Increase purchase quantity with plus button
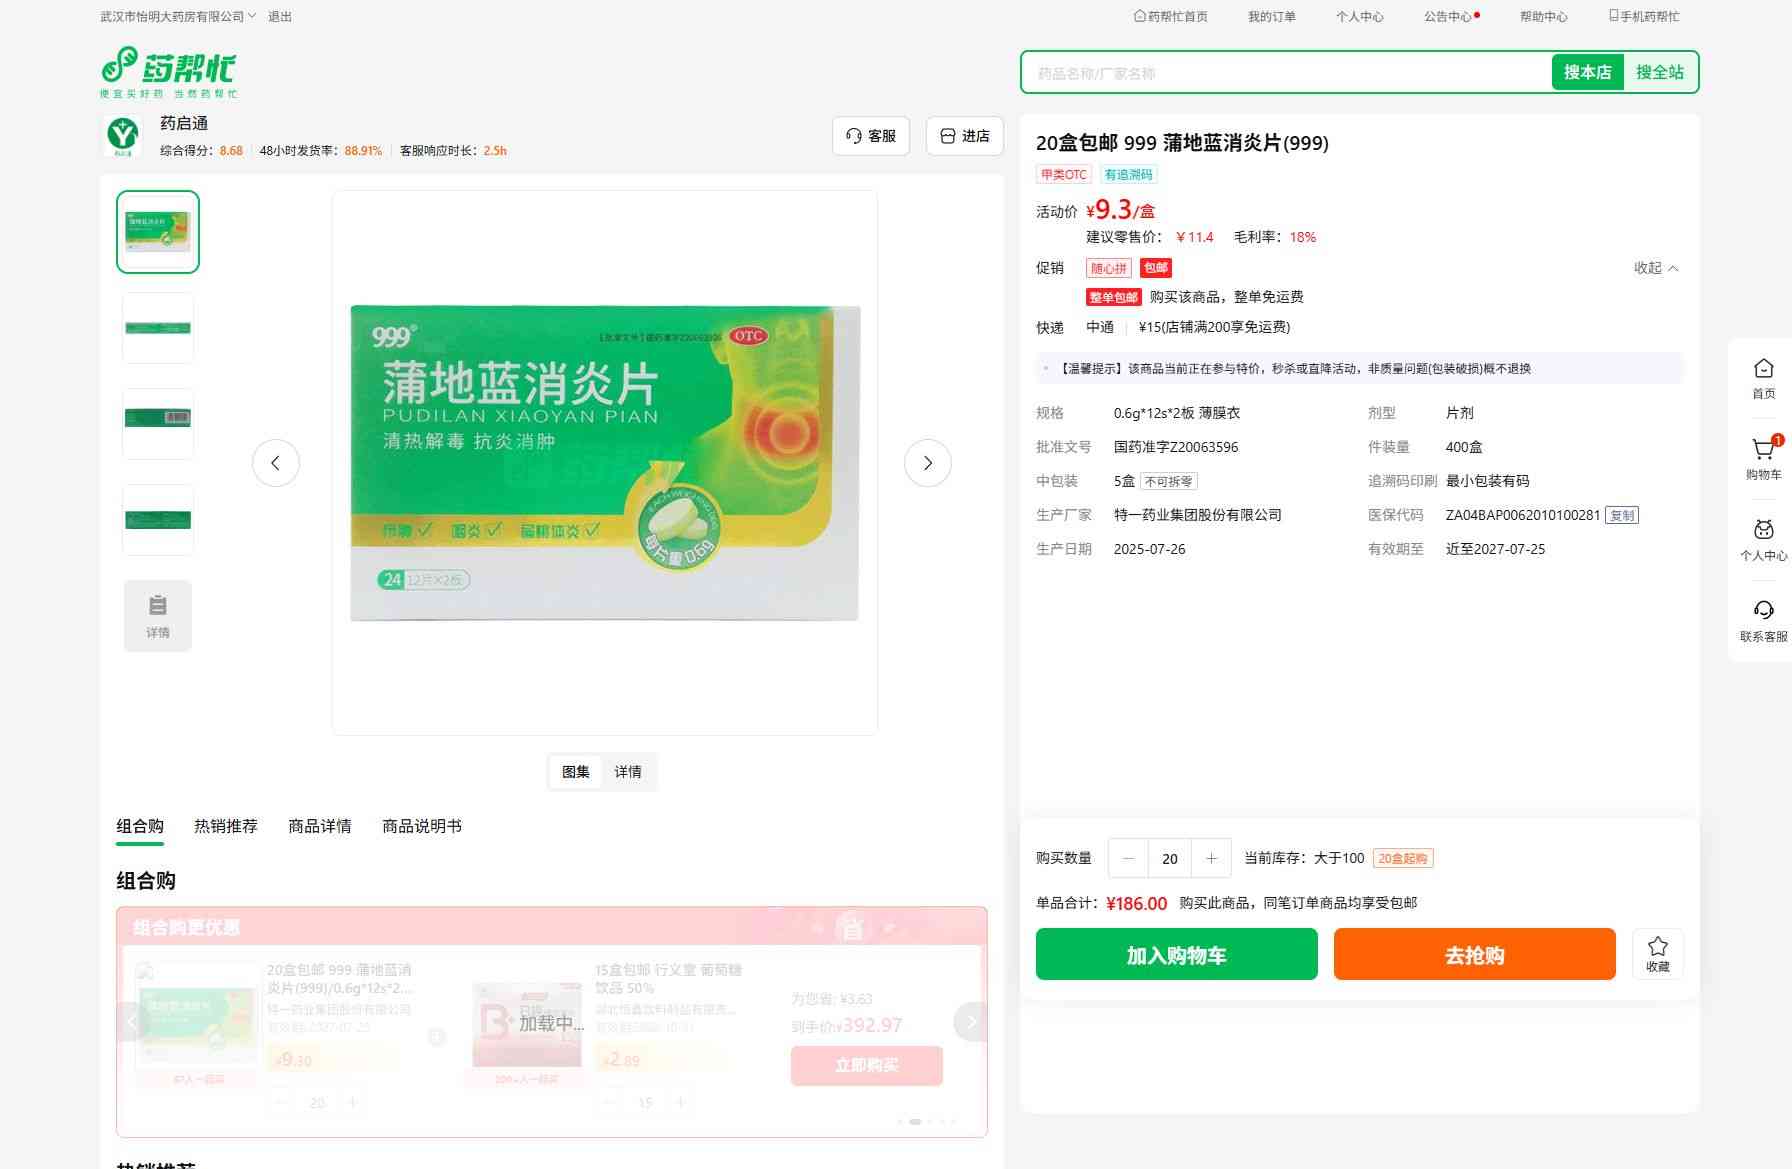This screenshot has width=1792, height=1169. point(1211,858)
